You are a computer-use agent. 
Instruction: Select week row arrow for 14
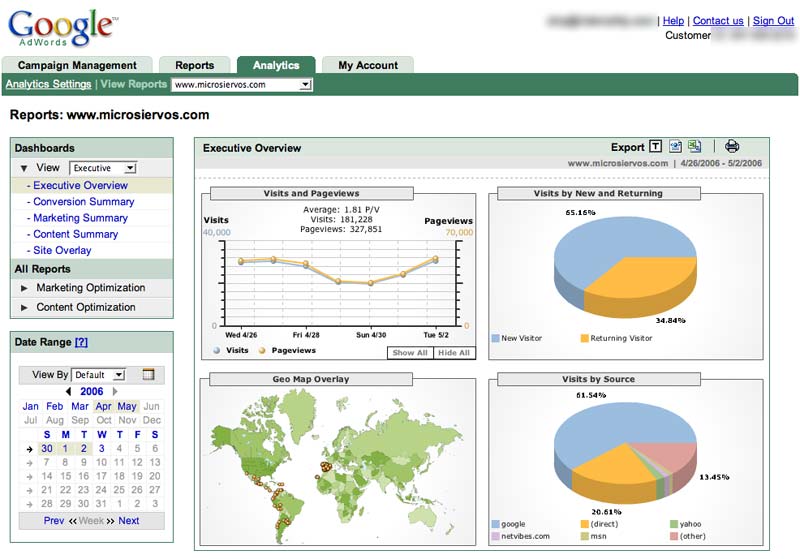pos(29,477)
